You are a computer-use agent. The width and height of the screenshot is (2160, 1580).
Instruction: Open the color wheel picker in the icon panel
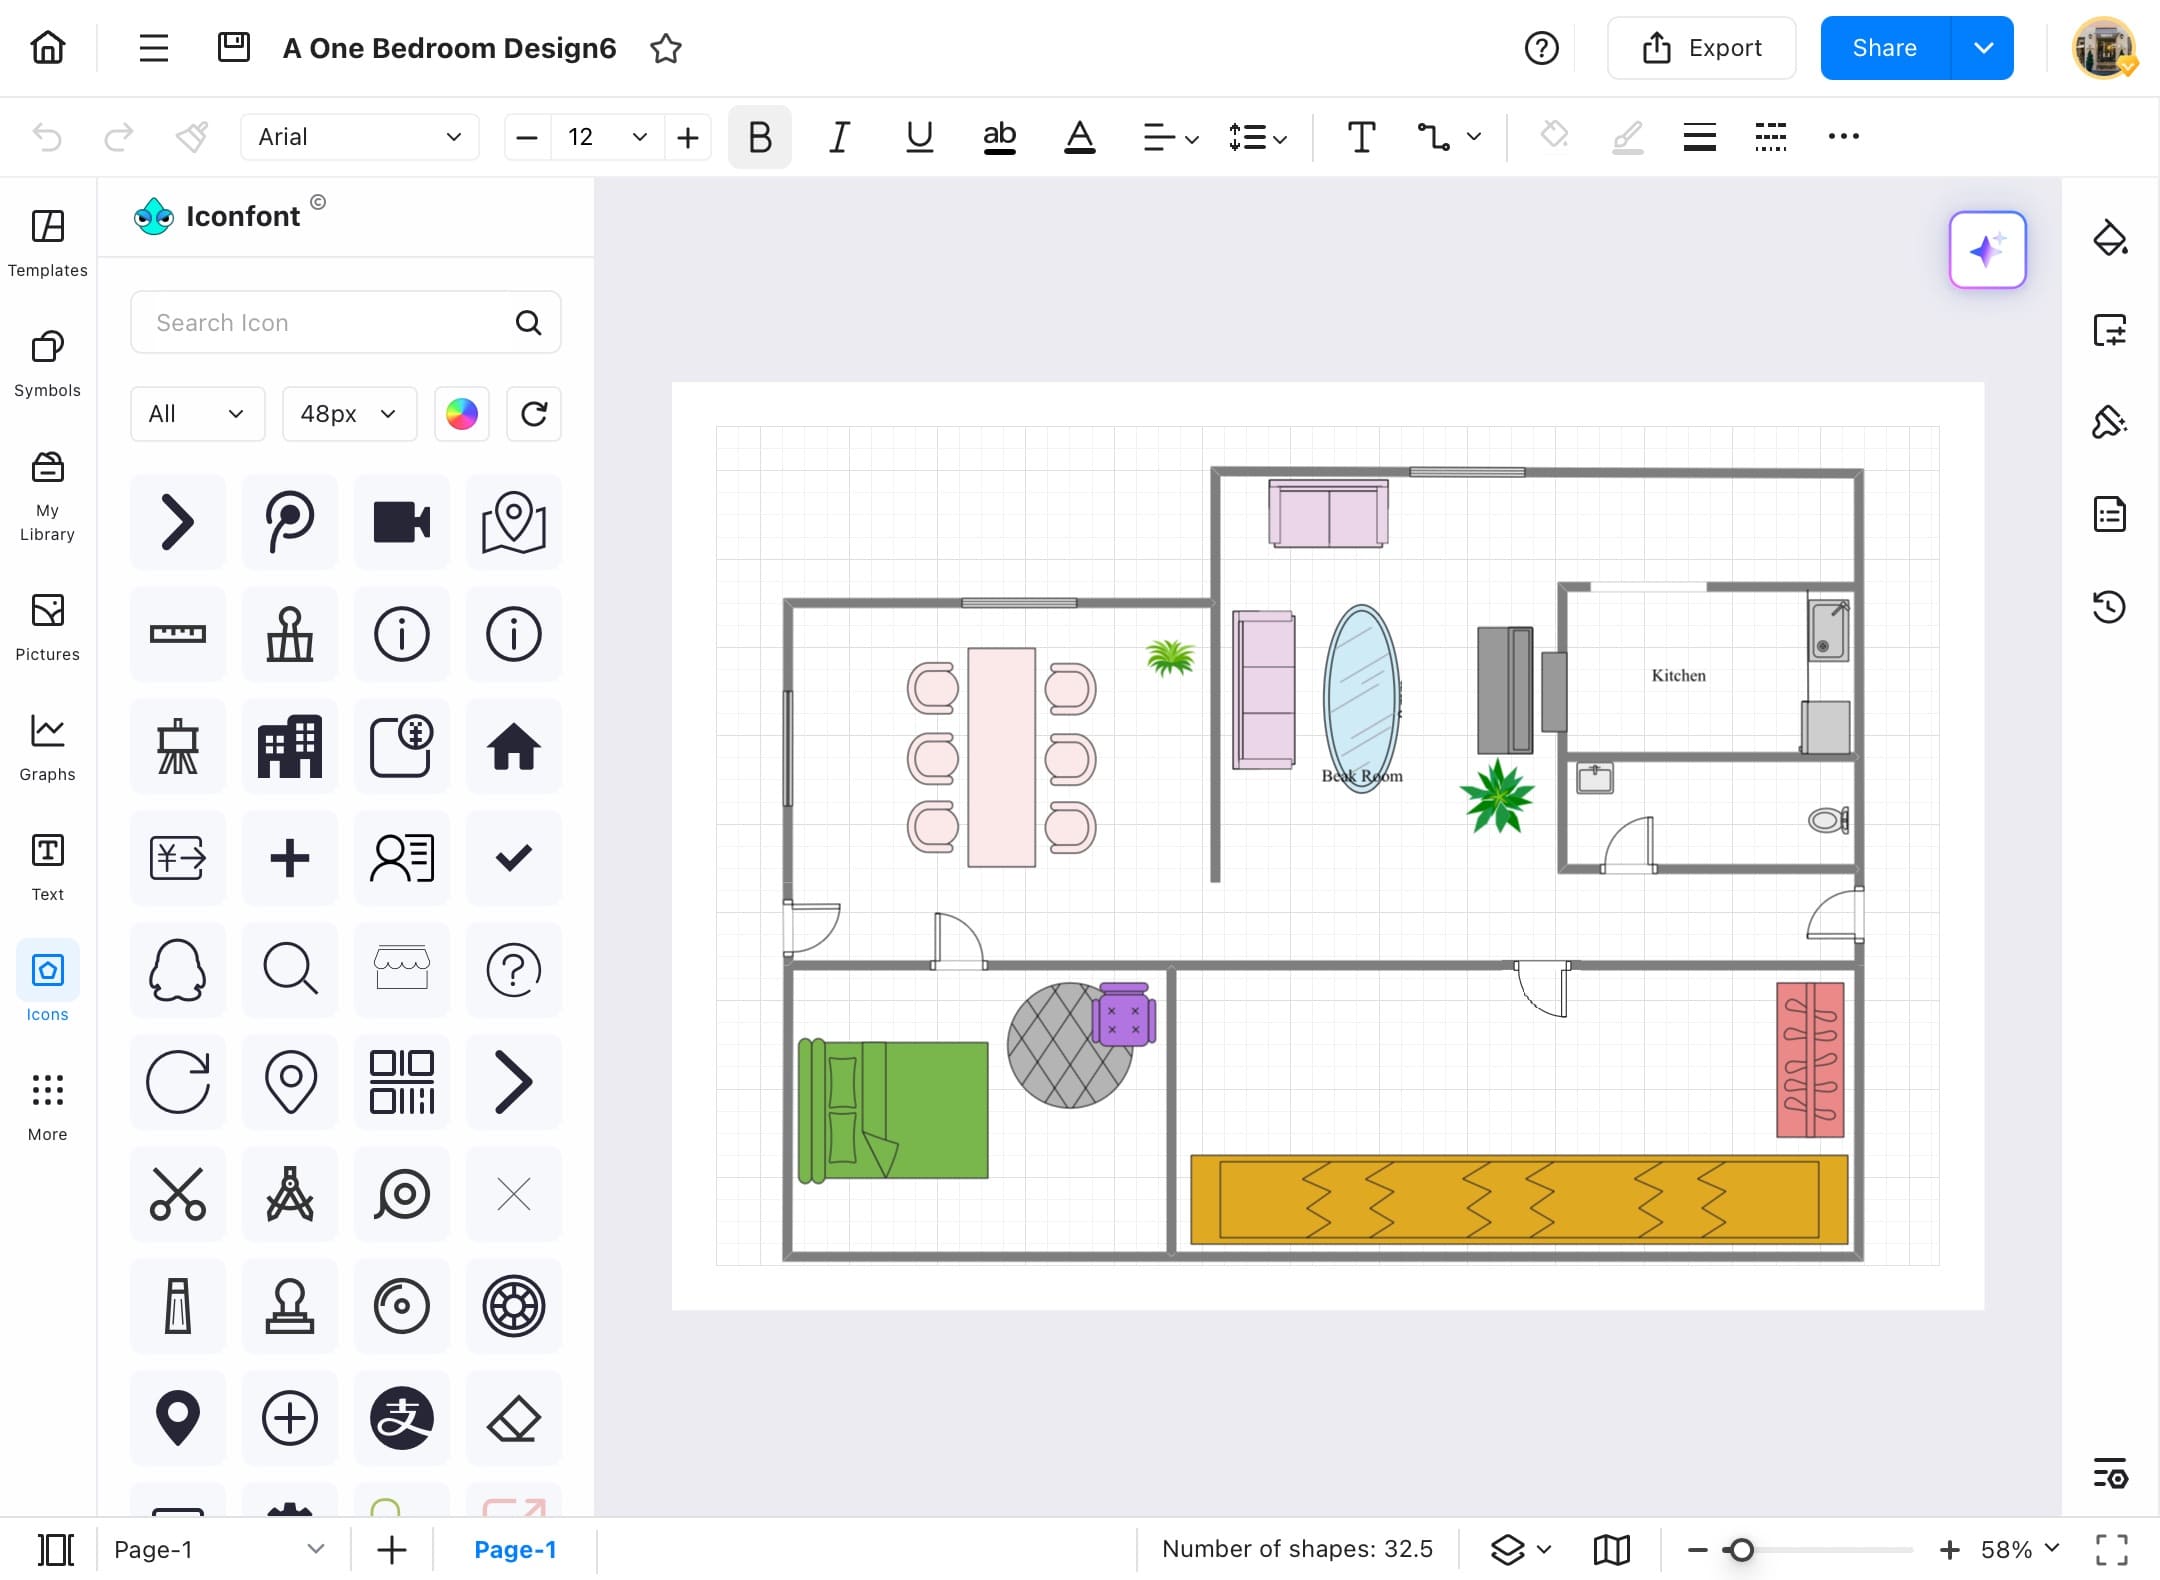click(461, 413)
